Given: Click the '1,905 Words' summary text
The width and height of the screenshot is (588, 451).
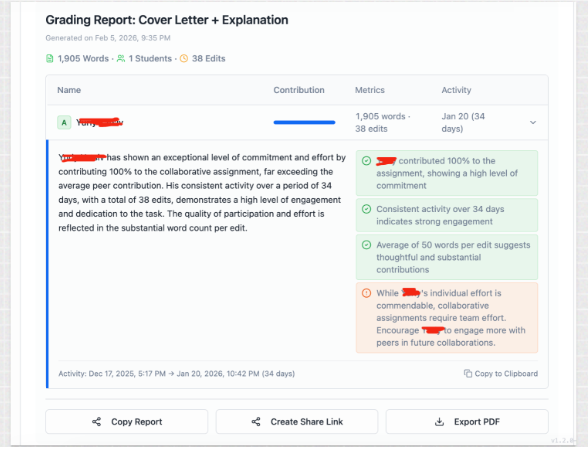Looking at the screenshot, I should click(x=83, y=58).
